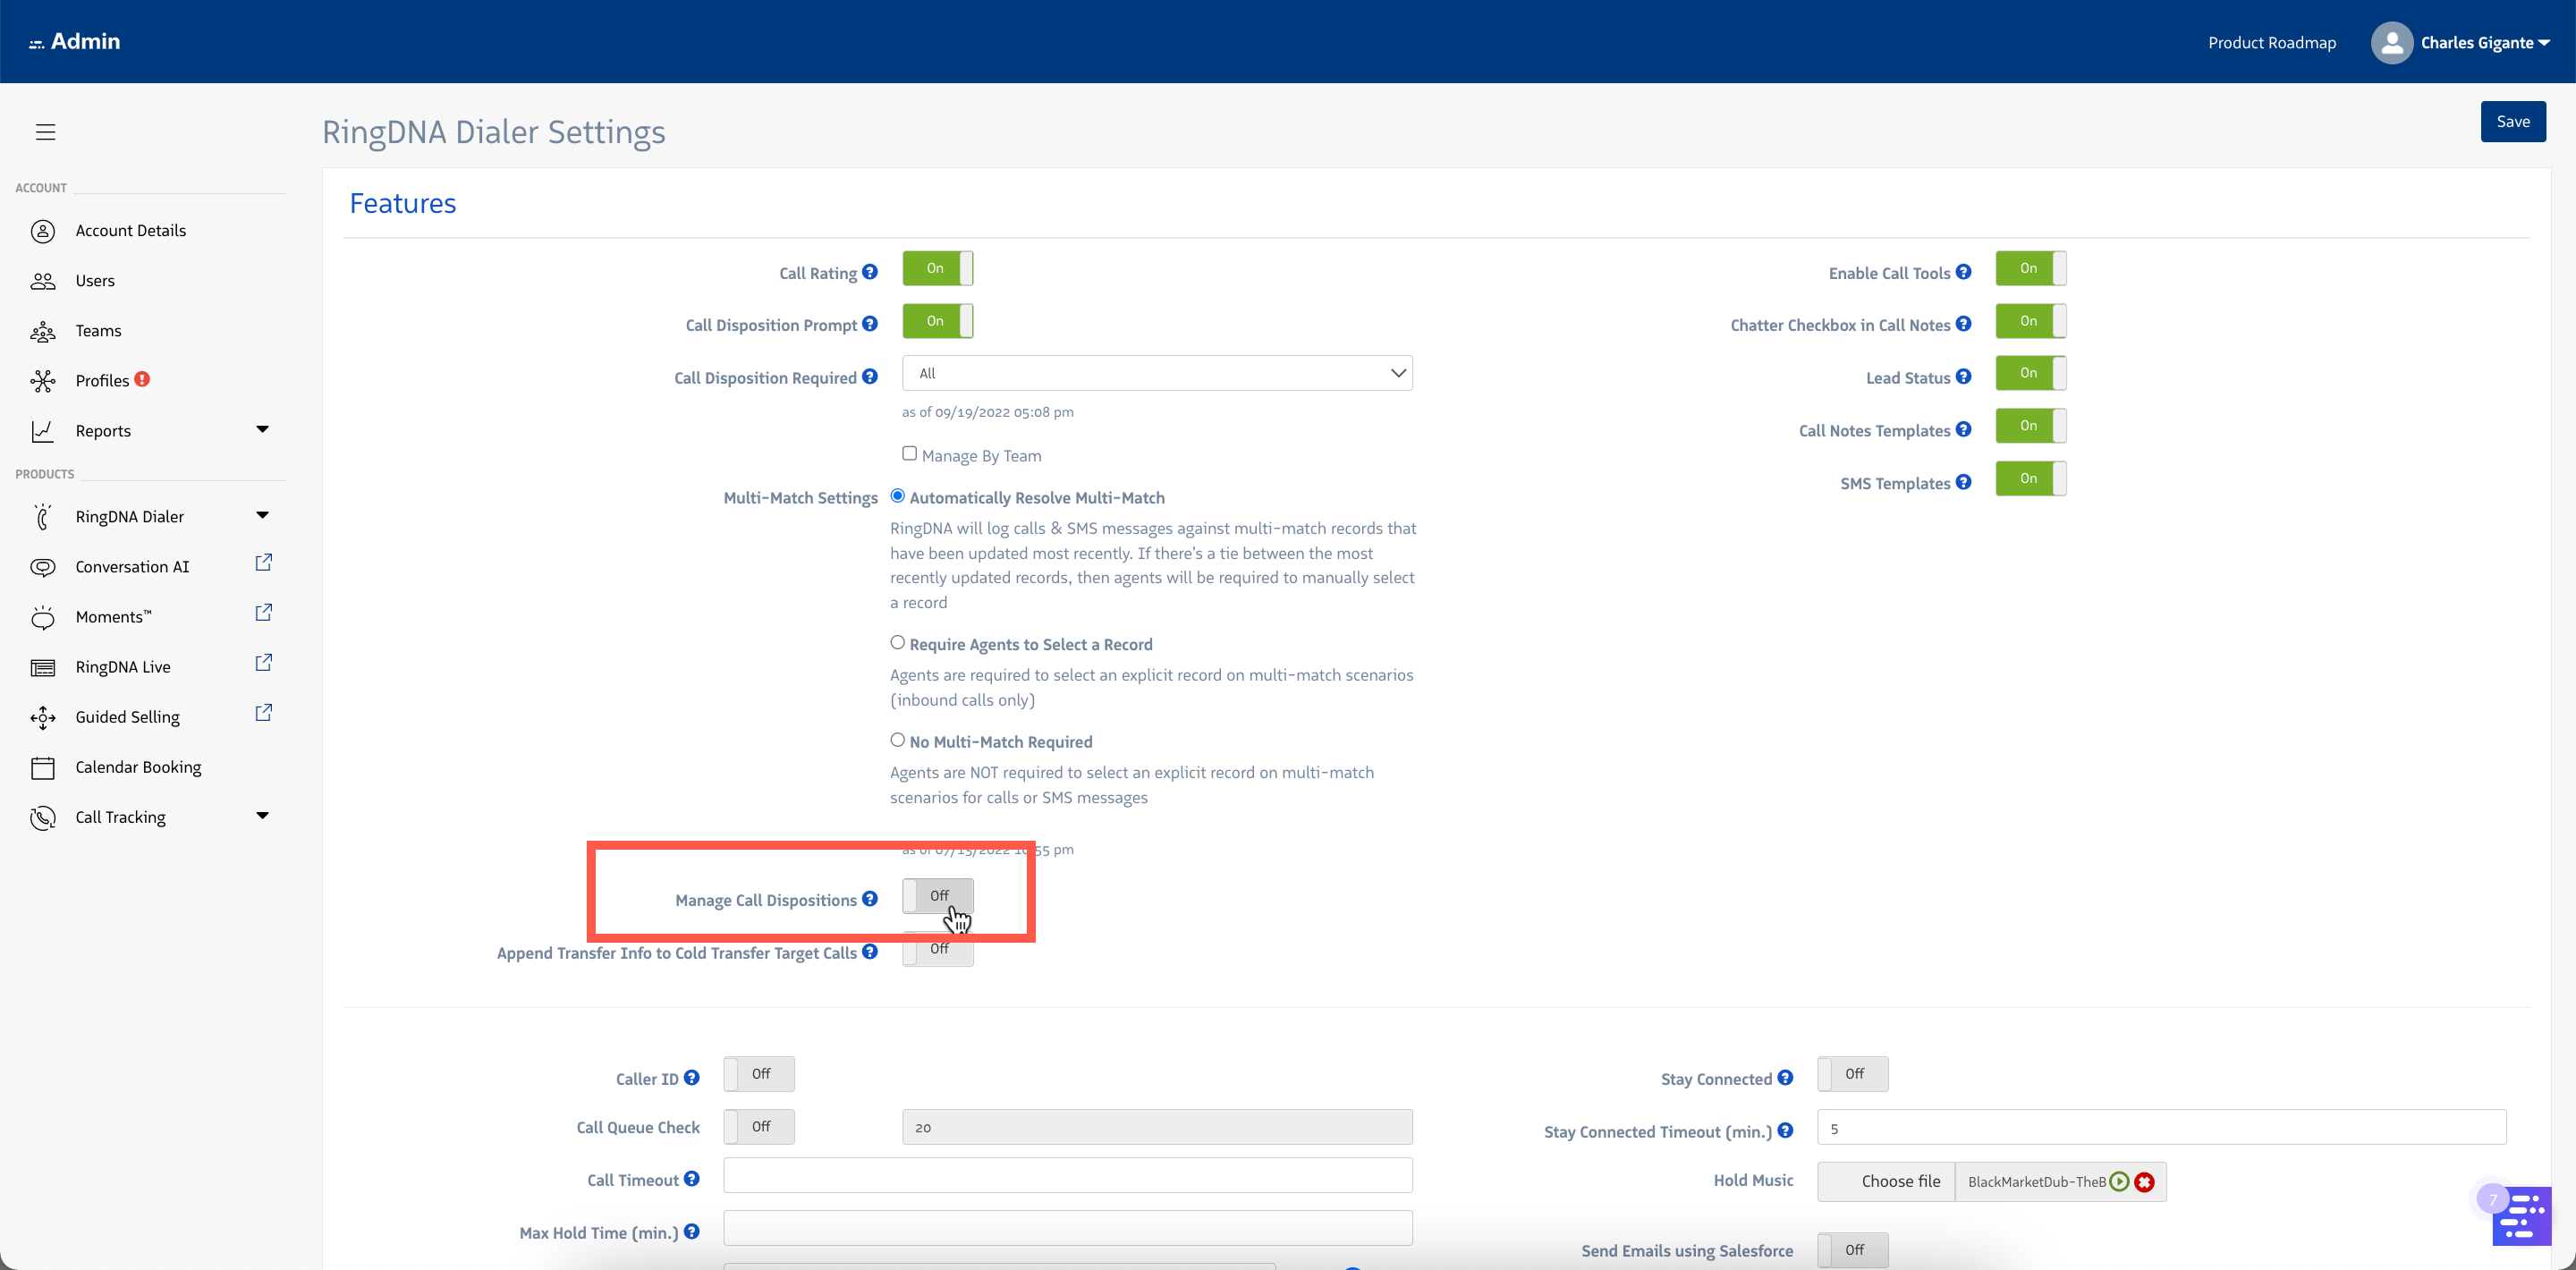The width and height of the screenshot is (2576, 1270).
Task: Toggle Chatter Checkbox in Call Notes switch
Action: coord(2030,321)
